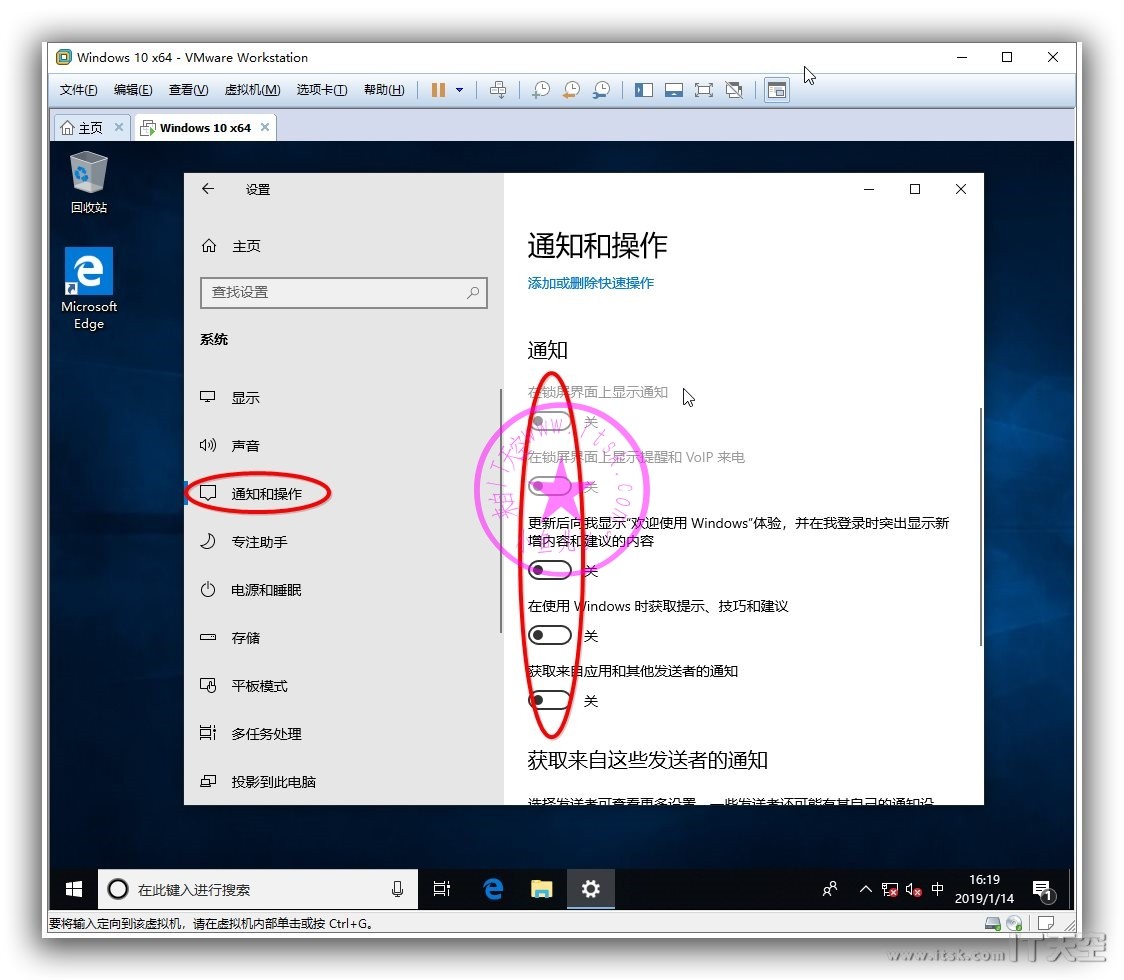This screenshot has width=1124, height=980.
Task: Click the Cortana microphone icon
Action: (397, 890)
